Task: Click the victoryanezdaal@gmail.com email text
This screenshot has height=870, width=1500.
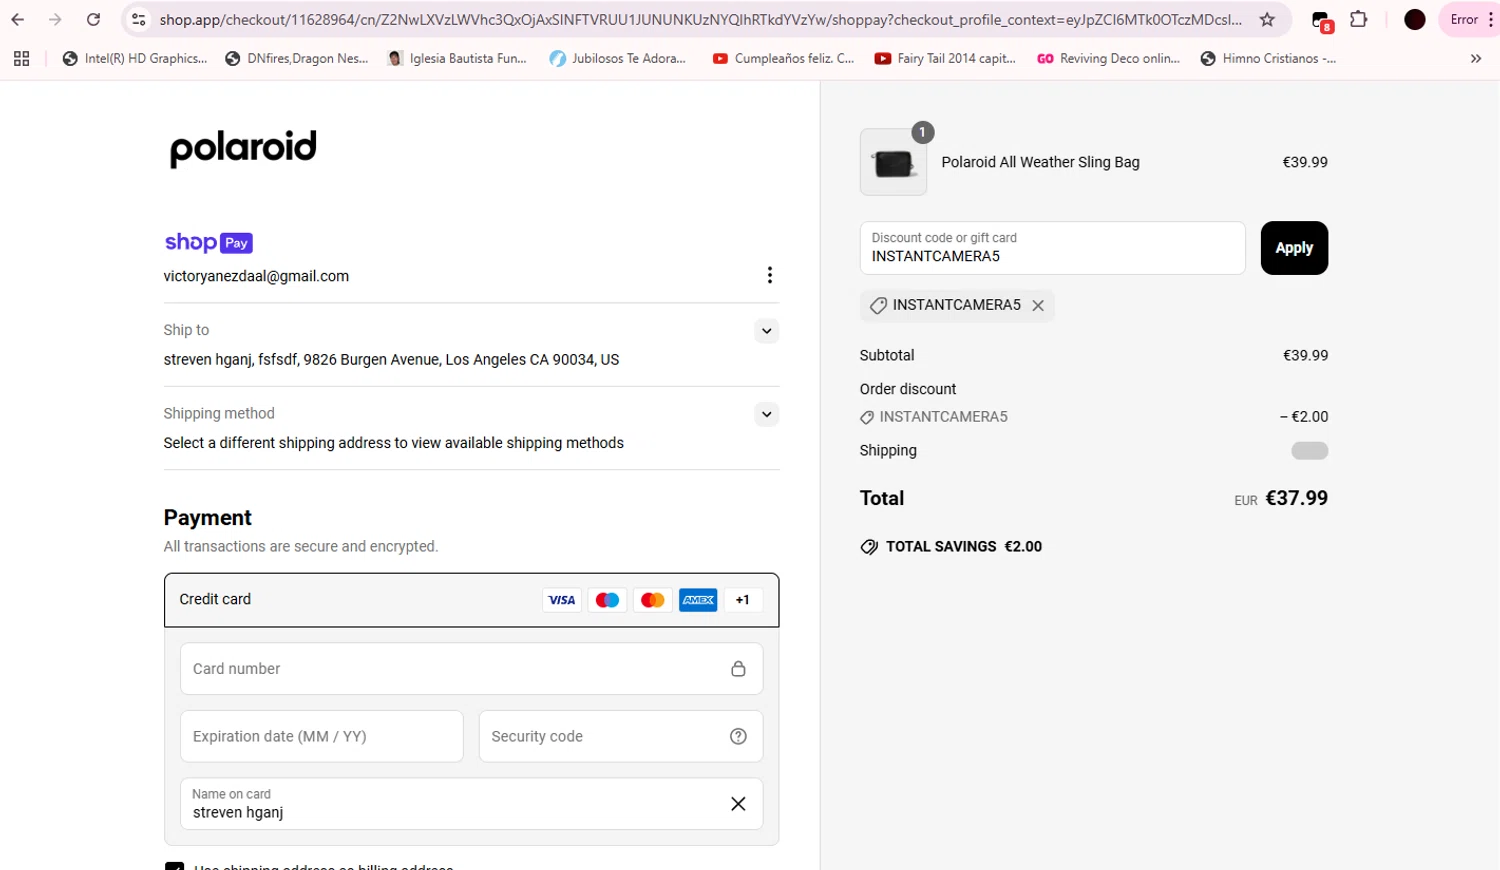Action: coord(256,276)
